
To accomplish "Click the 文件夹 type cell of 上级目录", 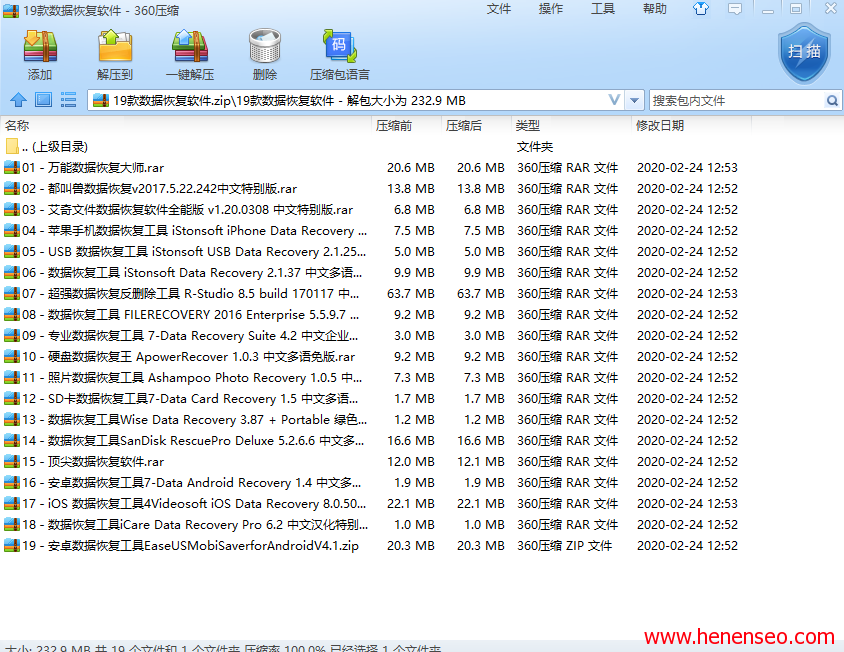I will (x=534, y=146).
